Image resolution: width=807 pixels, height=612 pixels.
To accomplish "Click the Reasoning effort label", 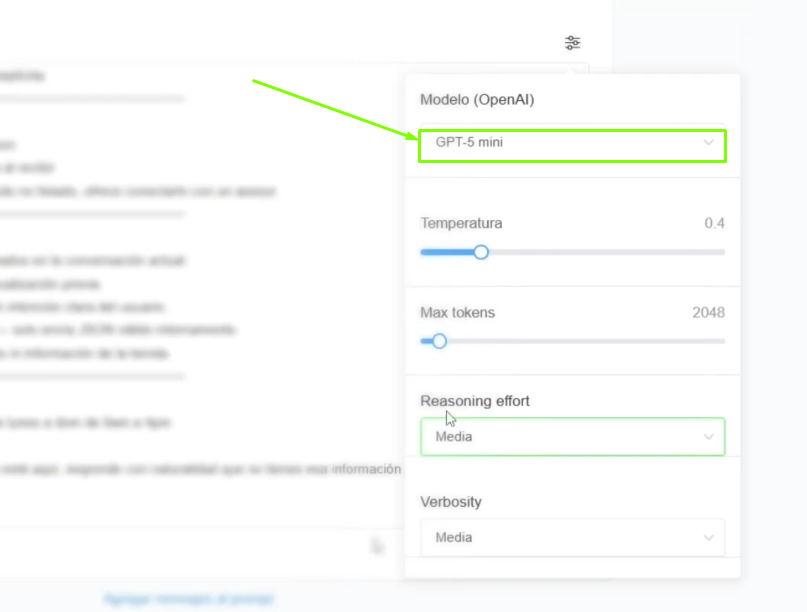I will click(475, 401).
